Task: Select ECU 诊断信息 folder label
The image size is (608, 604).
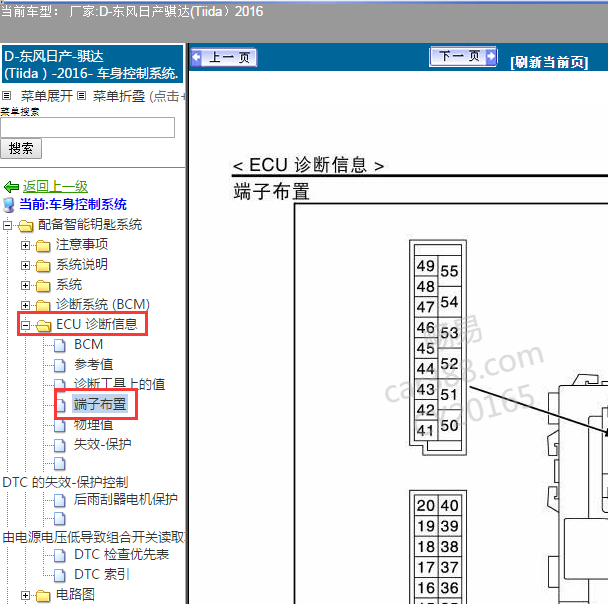Action: (97, 324)
